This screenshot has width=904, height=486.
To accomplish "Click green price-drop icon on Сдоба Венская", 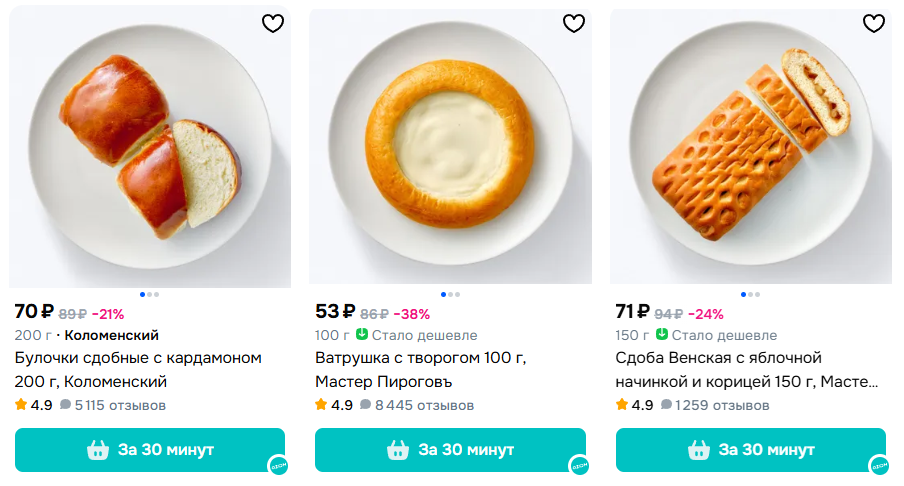I will [662, 335].
